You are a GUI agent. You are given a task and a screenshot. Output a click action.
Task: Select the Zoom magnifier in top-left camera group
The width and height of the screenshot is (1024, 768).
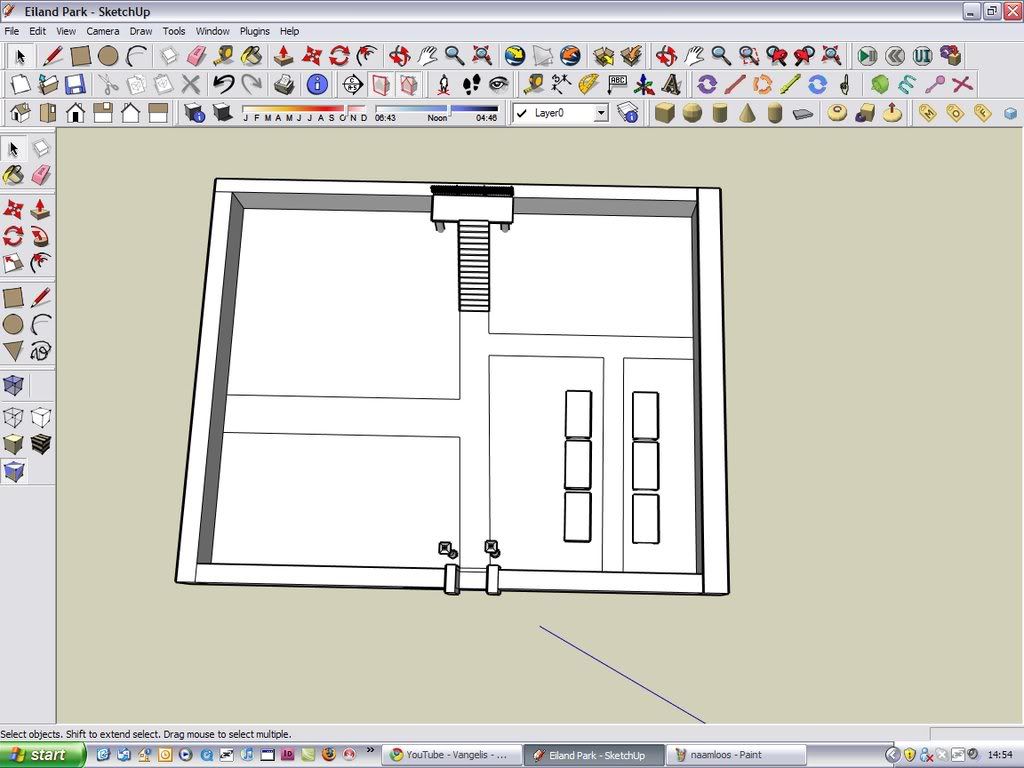click(x=455, y=56)
